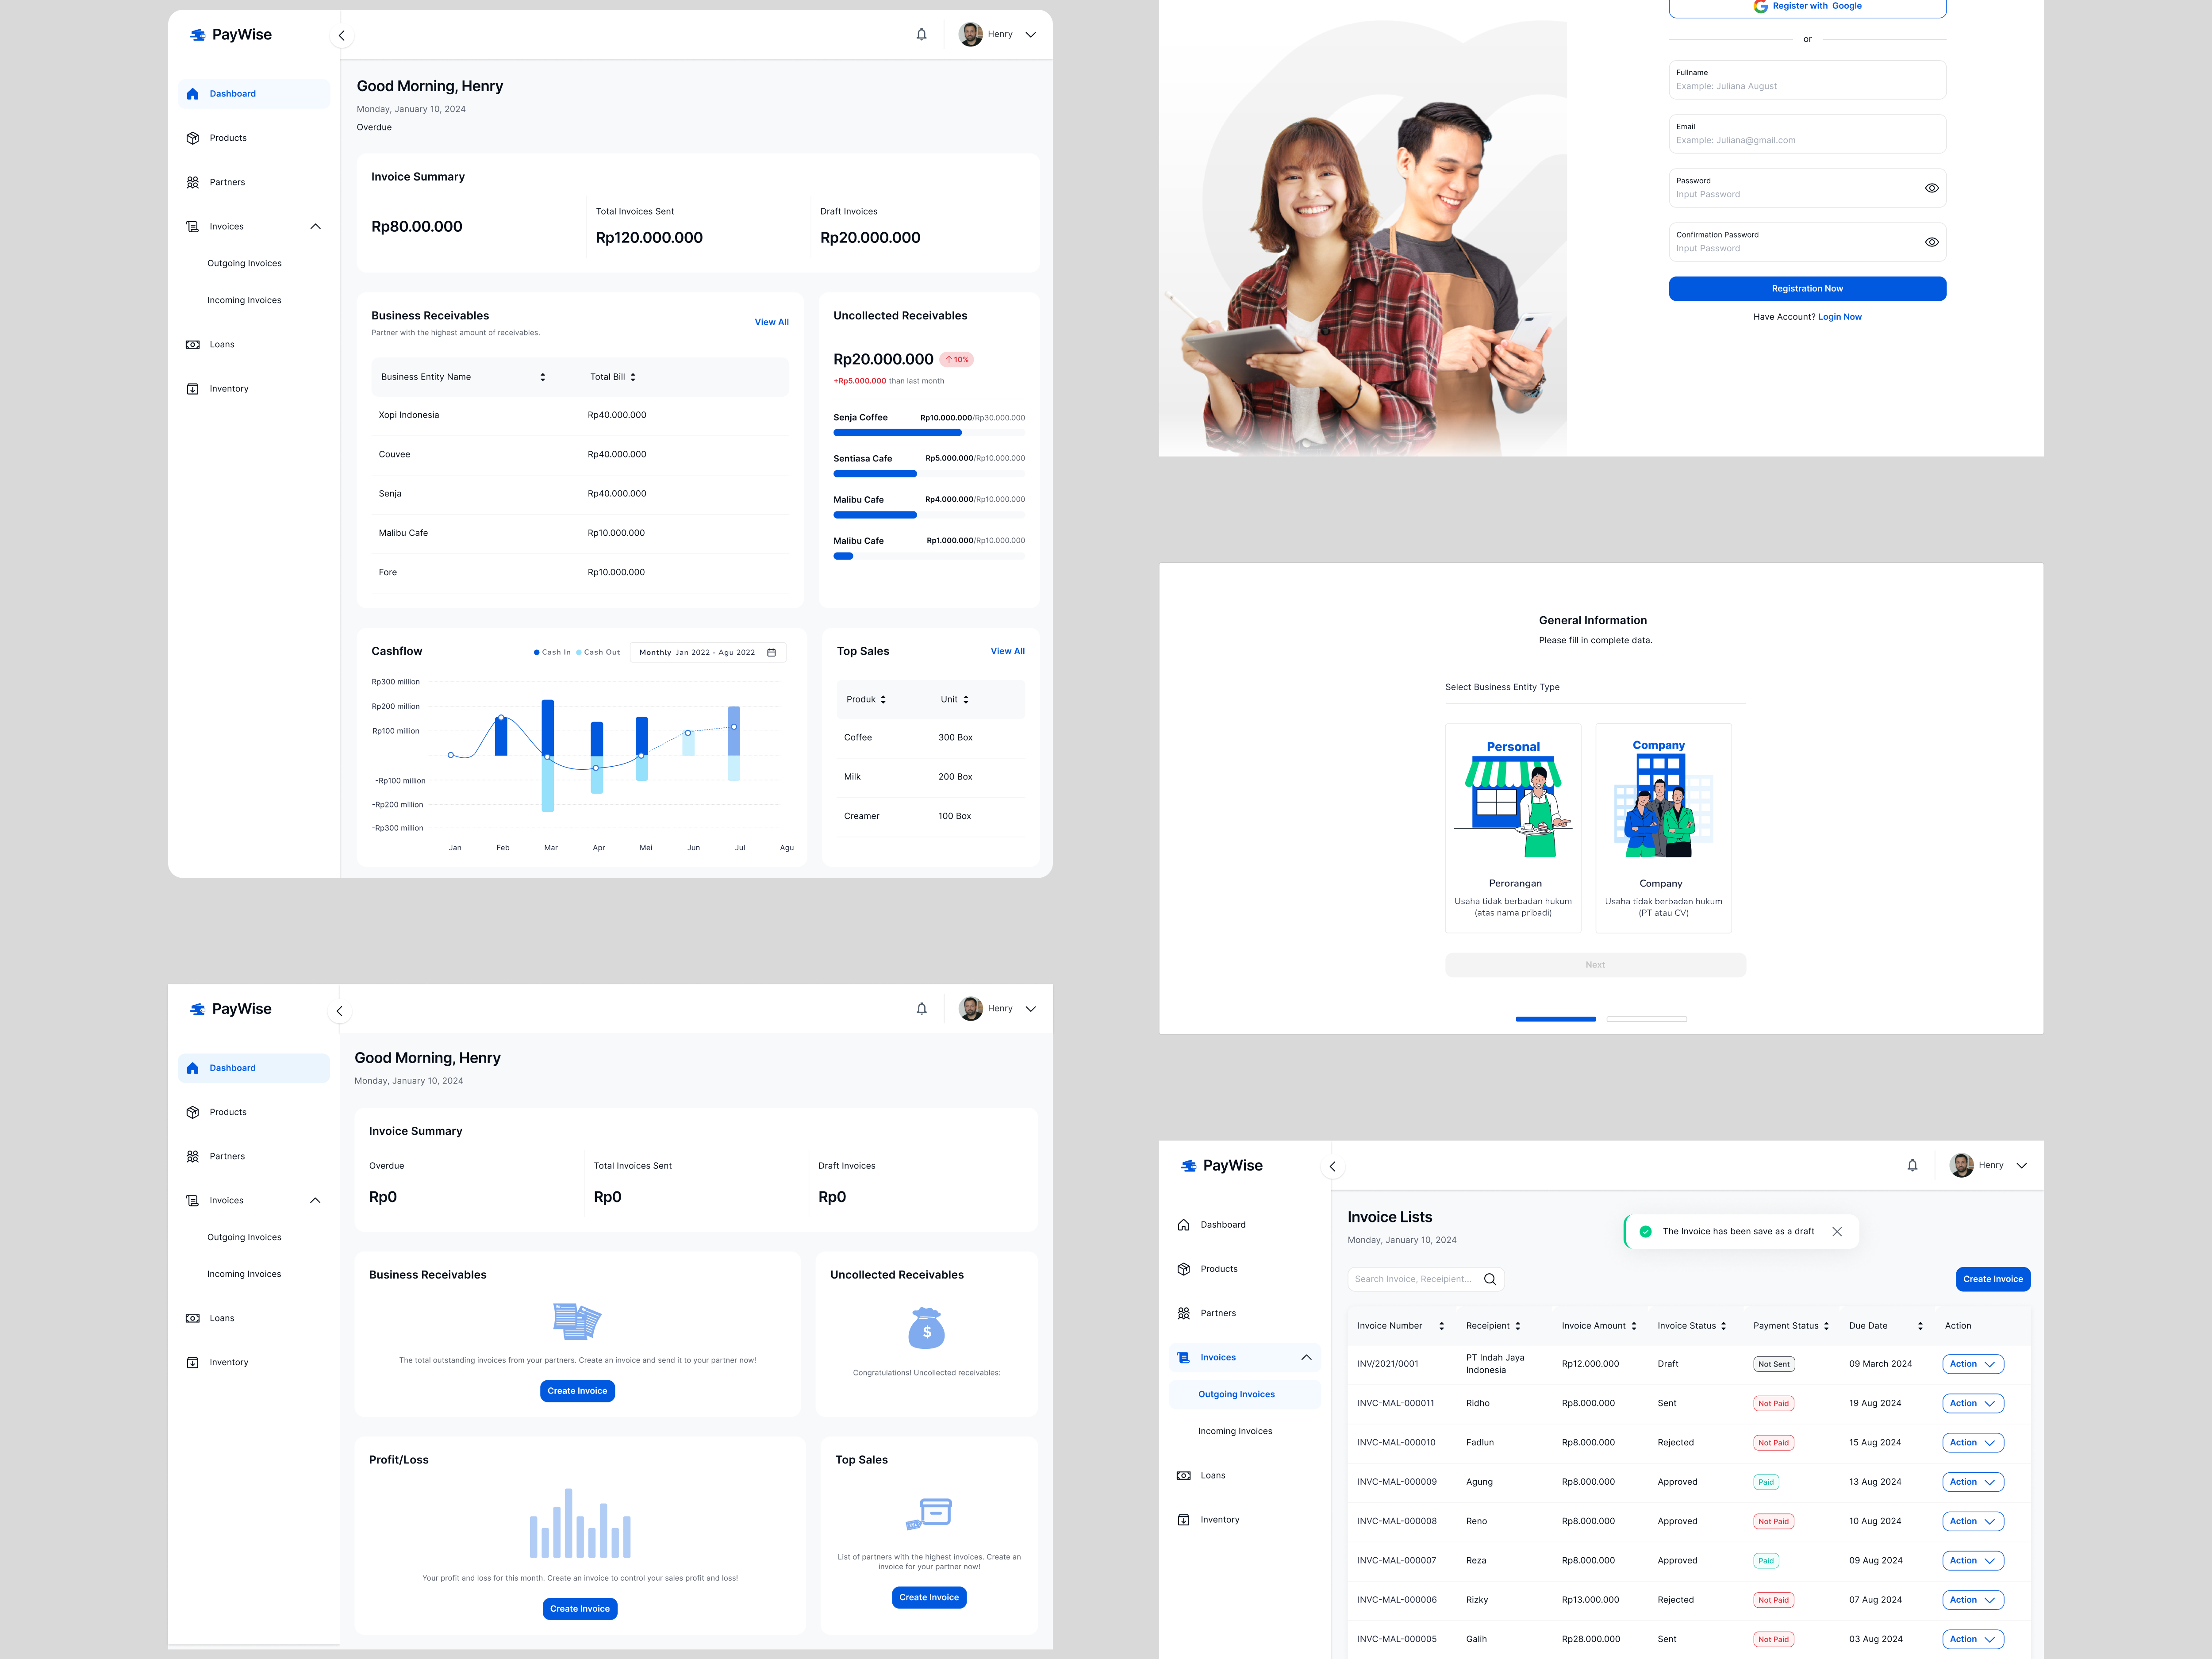Click the notification bell in the top dashboard header
Image resolution: width=2212 pixels, height=1659 pixels.
click(921, 34)
